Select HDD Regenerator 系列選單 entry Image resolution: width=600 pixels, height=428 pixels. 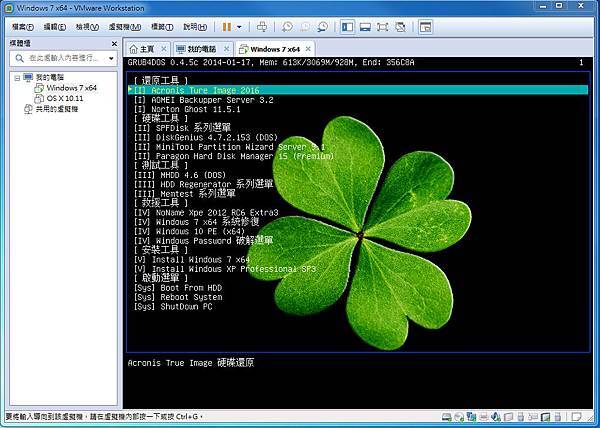click(x=204, y=184)
